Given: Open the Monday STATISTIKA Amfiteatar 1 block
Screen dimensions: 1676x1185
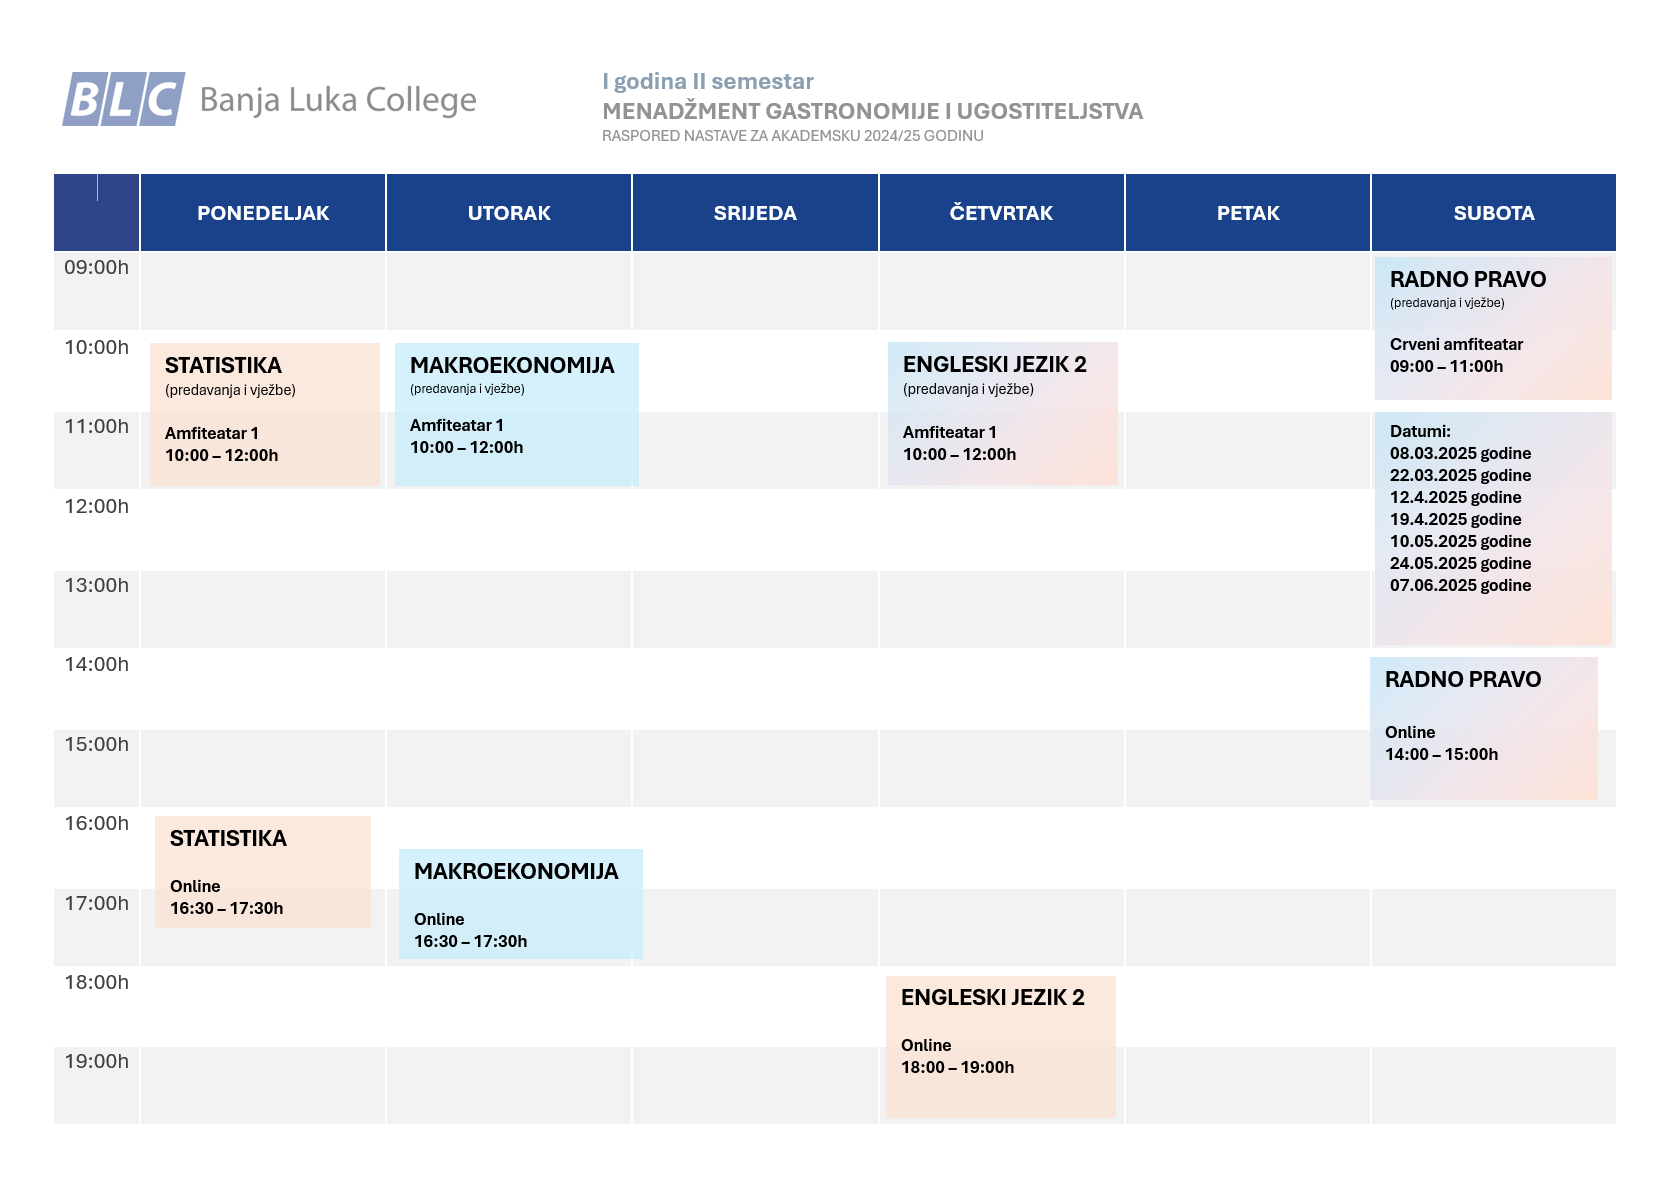Looking at the screenshot, I should click(x=265, y=414).
